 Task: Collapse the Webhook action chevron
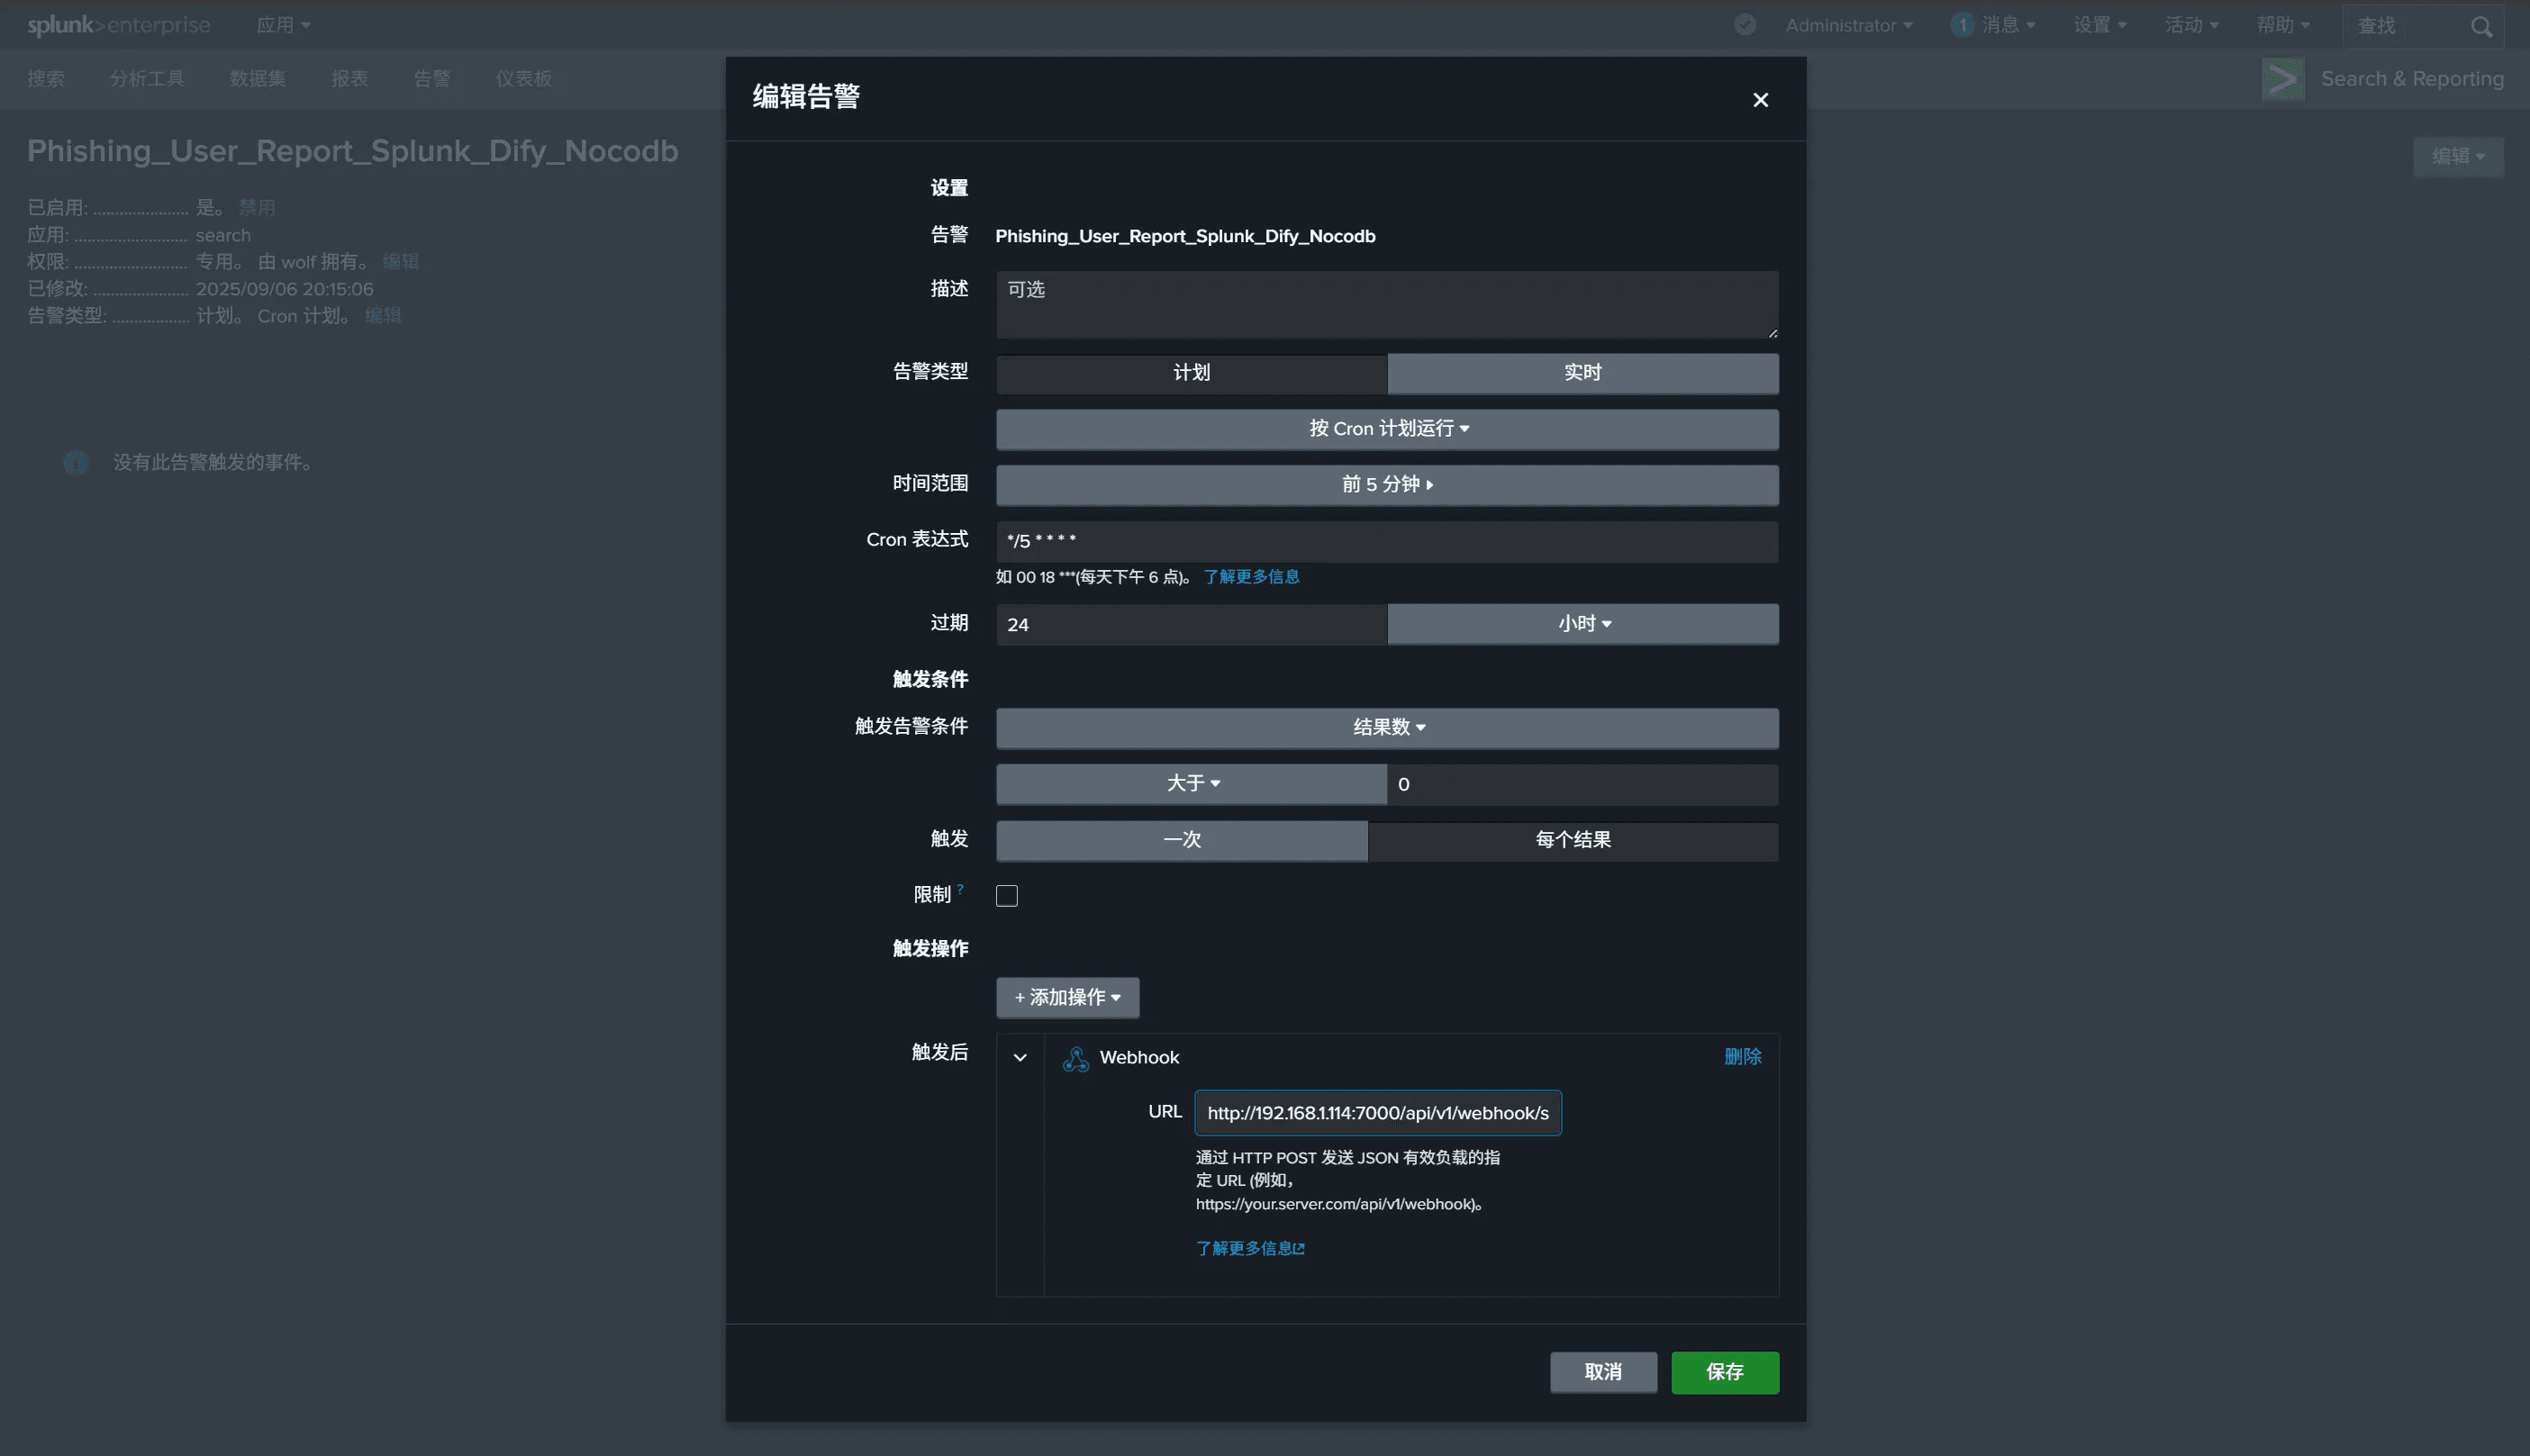1020,1058
